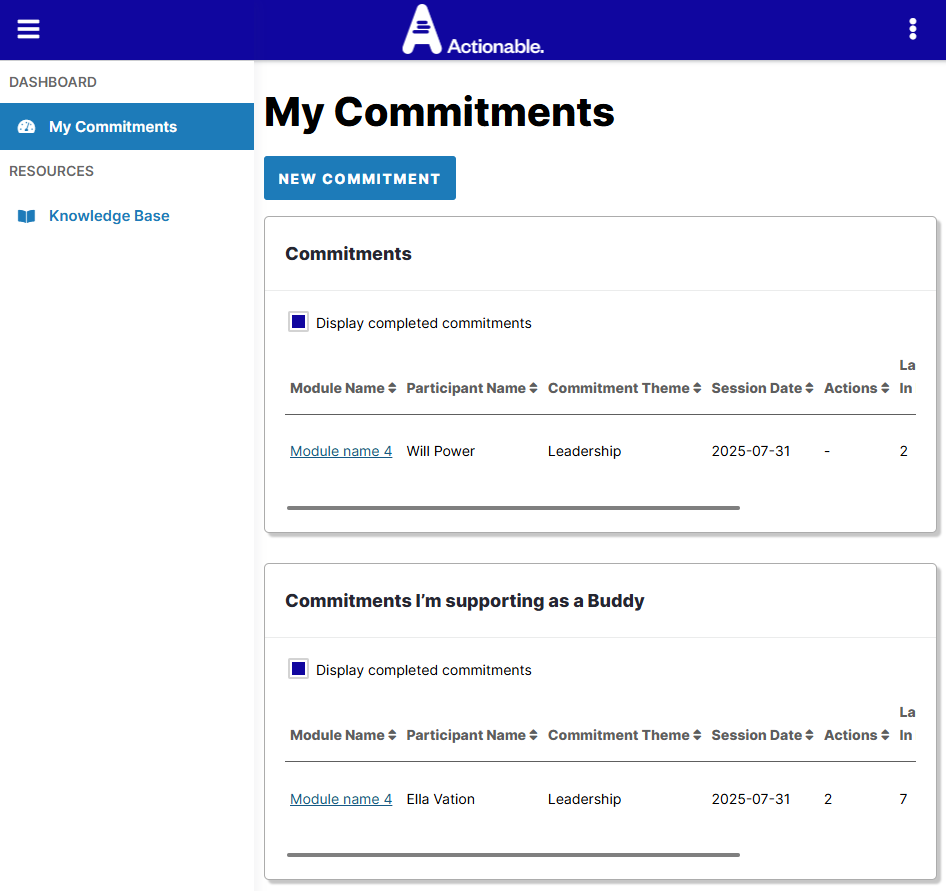Sort Commitments table by Commitment Theme
Viewport: 946px width, 891px height.
pos(618,388)
